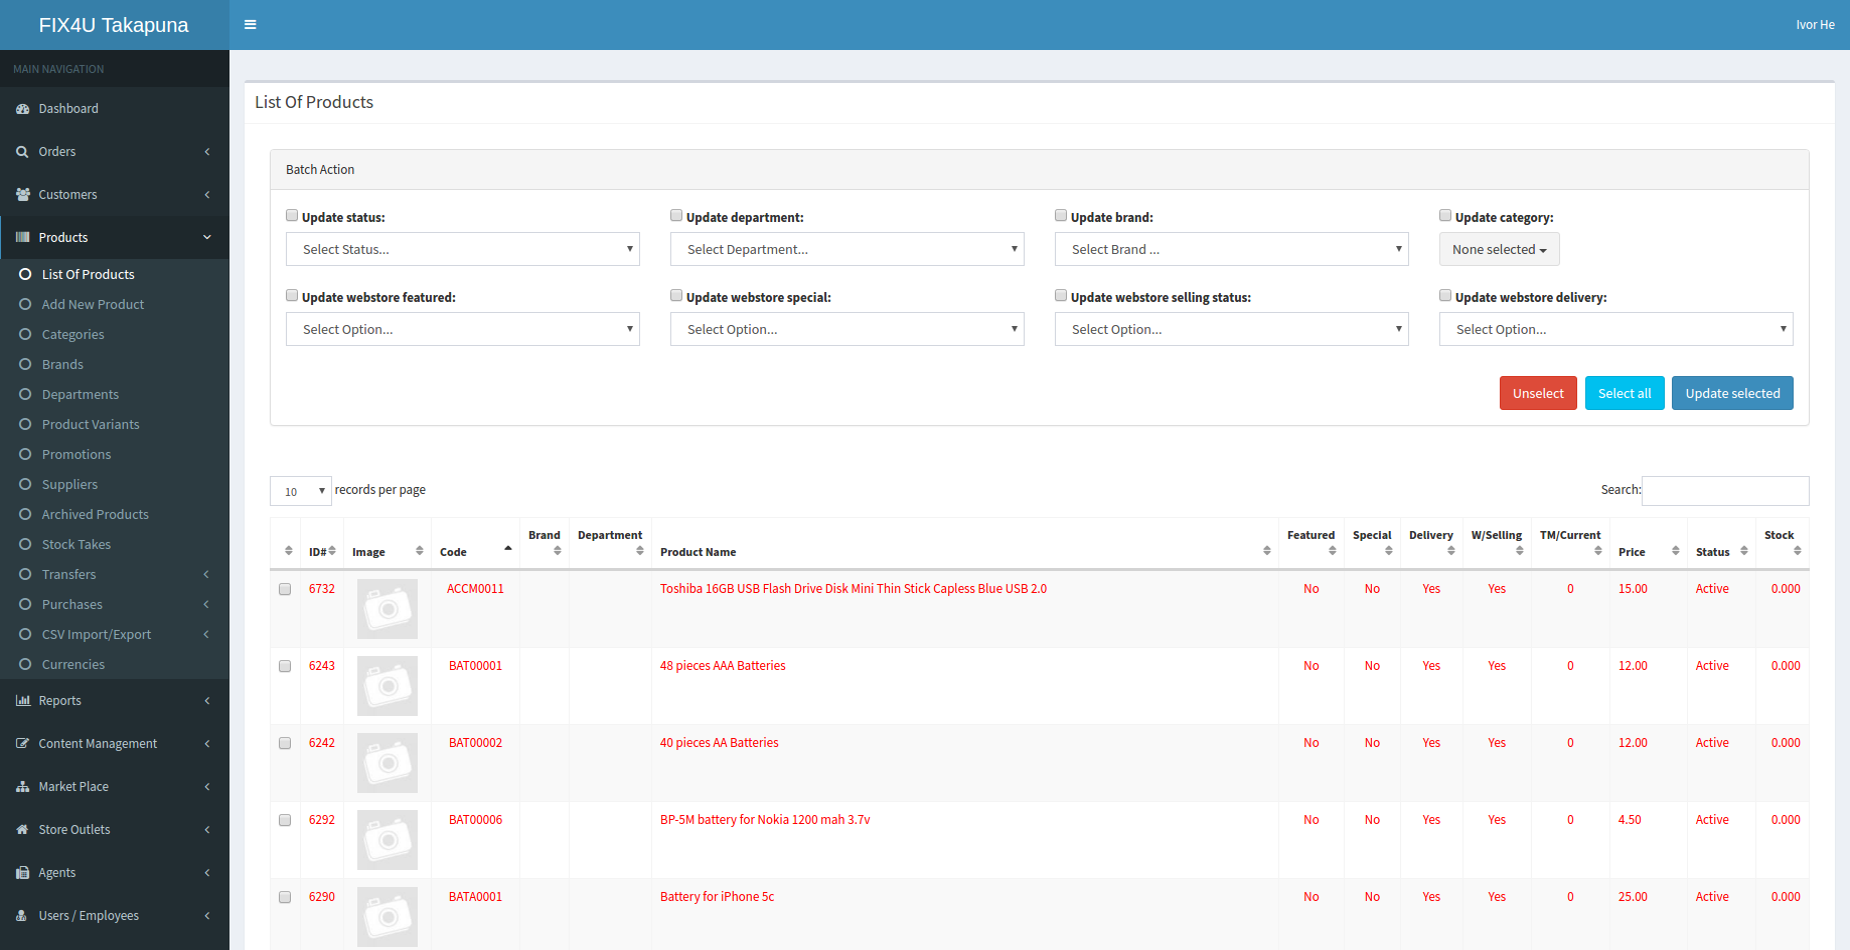Image resolution: width=1850 pixels, height=950 pixels.
Task: Click the Dashboard gauge icon
Action: point(22,109)
